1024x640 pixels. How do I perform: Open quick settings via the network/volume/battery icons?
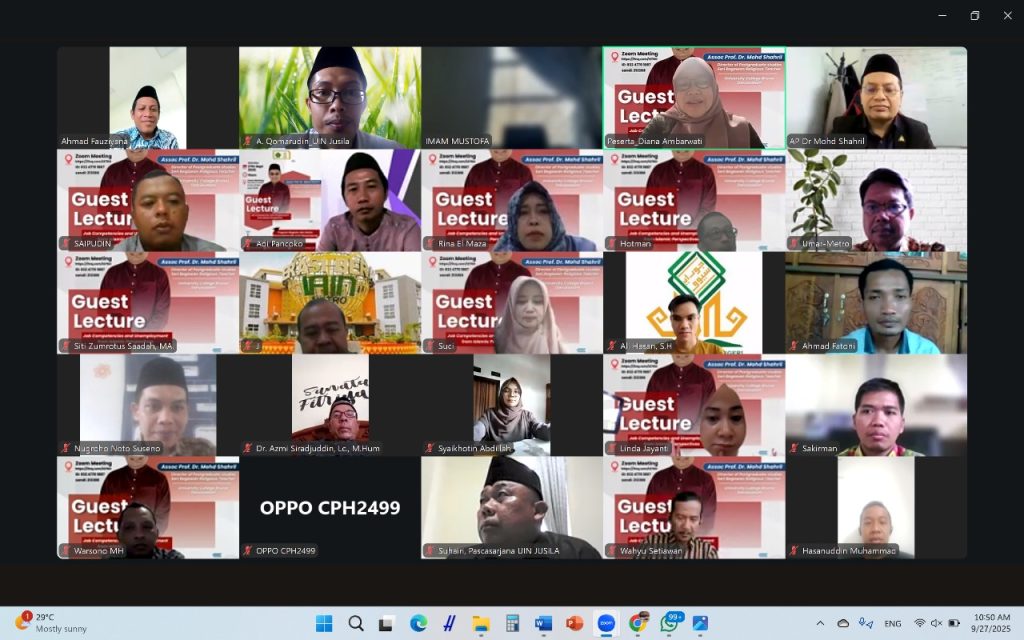[x=936, y=623]
